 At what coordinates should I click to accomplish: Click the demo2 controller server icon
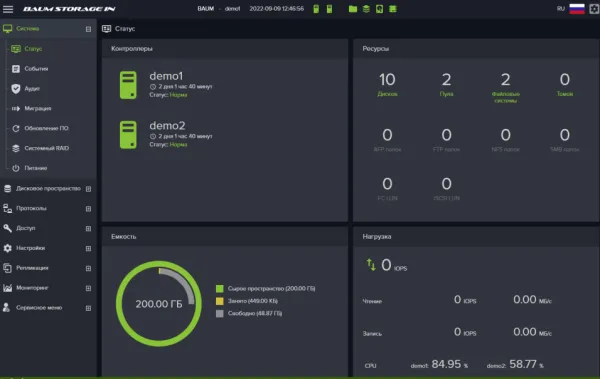click(x=128, y=135)
